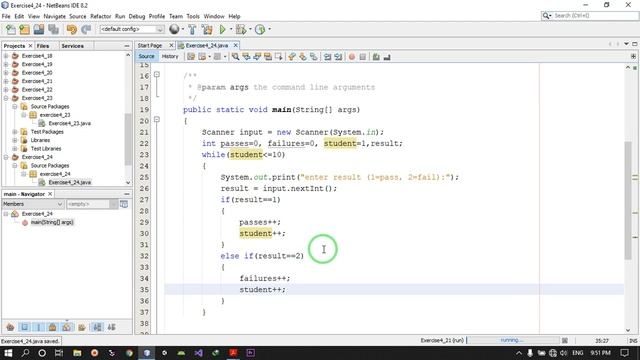Viewport: 640px width, 360px height.
Task: Click the Shift Line Left icon
Action: (327, 57)
